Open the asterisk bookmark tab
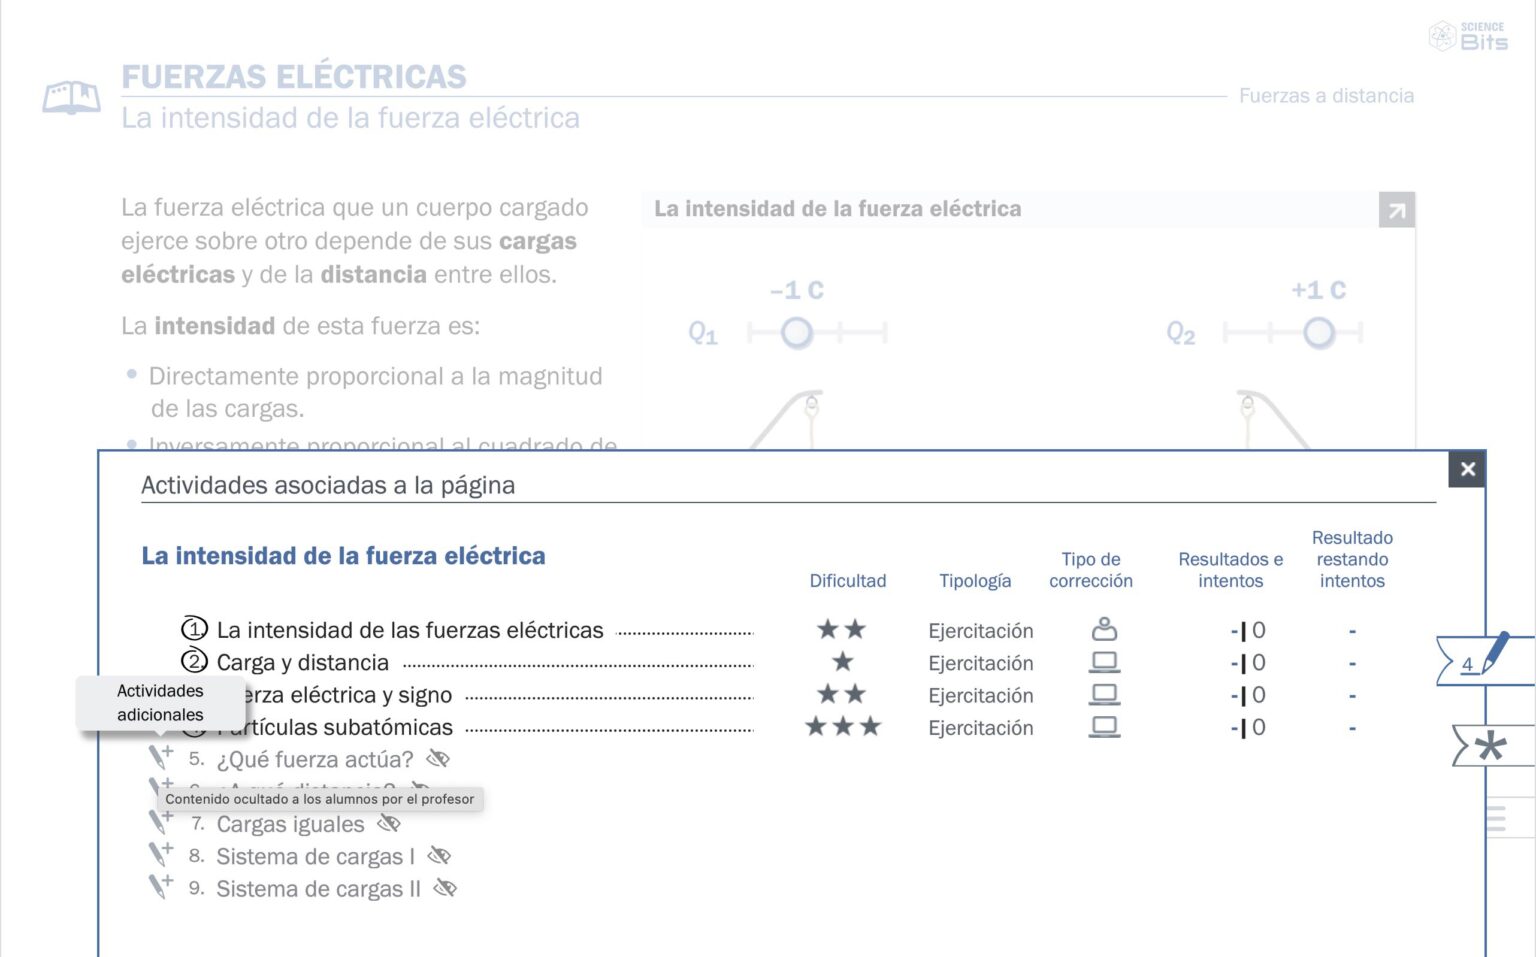Image resolution: width=1536 pixels, height=957 pixels. click(x=1490, y=746)
